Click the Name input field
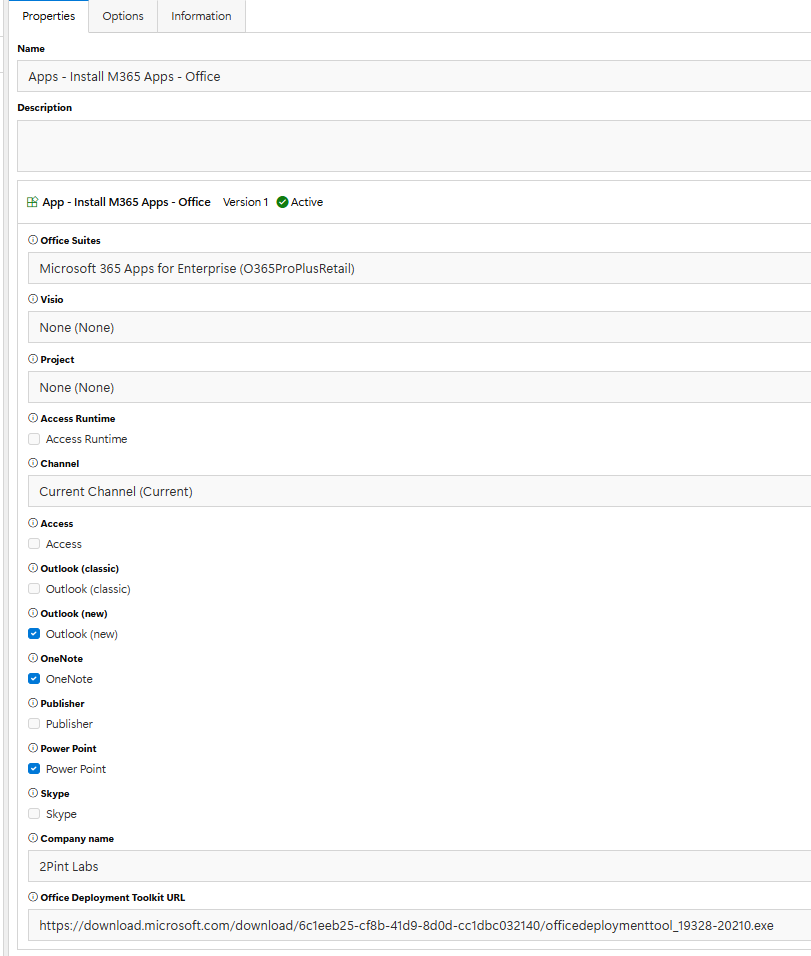The height and width of the screenshot is (956, 811). tap(414, 76)
